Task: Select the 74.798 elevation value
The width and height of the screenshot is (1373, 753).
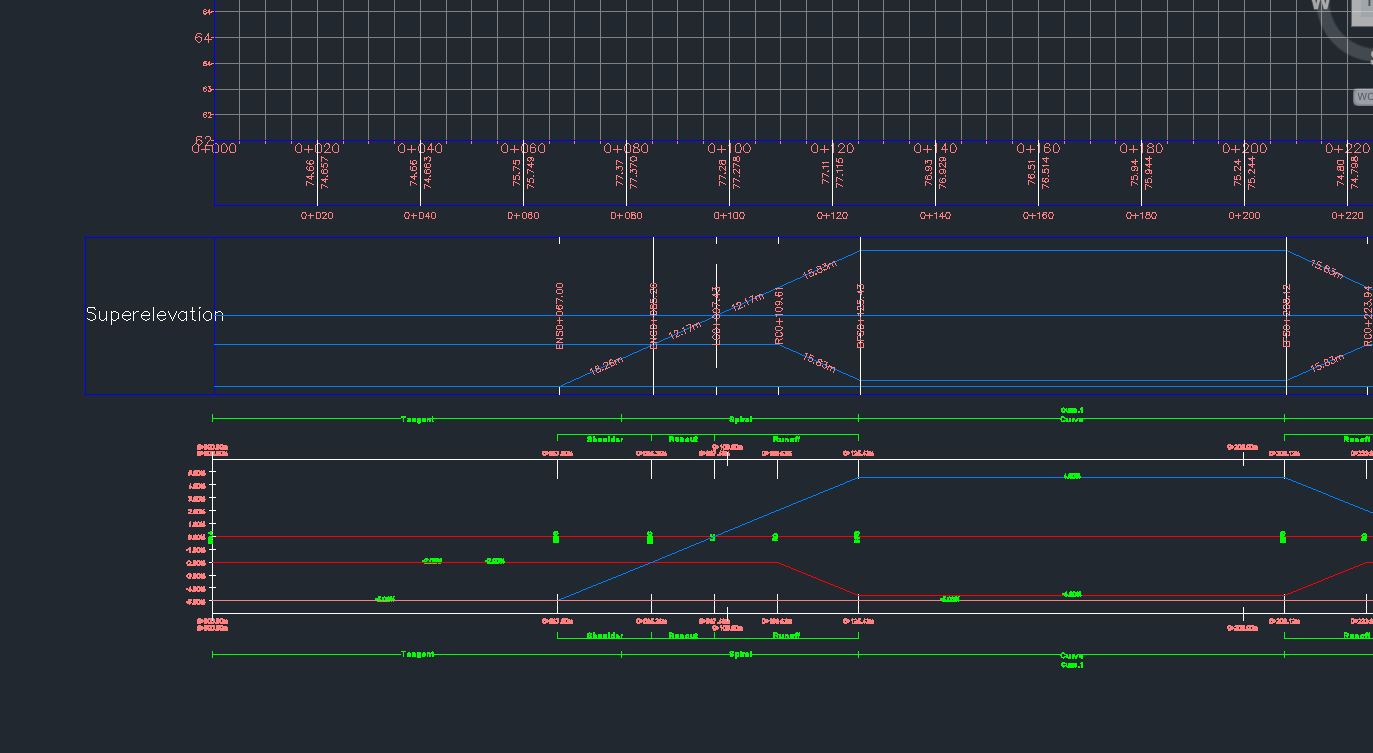Action: click(1355, 172)
